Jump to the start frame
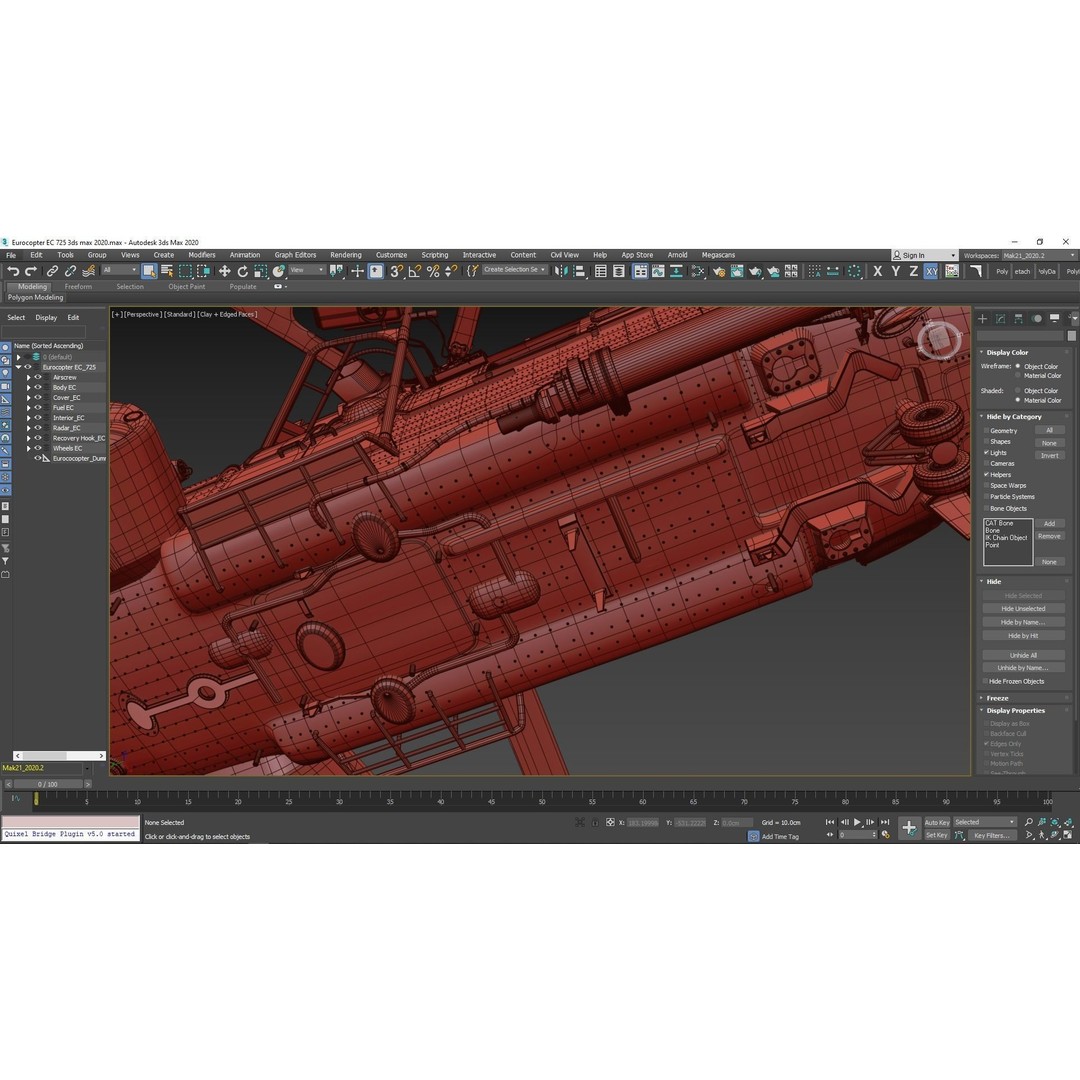Viewport: 1080px width, 1080px height. pos(830,822)
